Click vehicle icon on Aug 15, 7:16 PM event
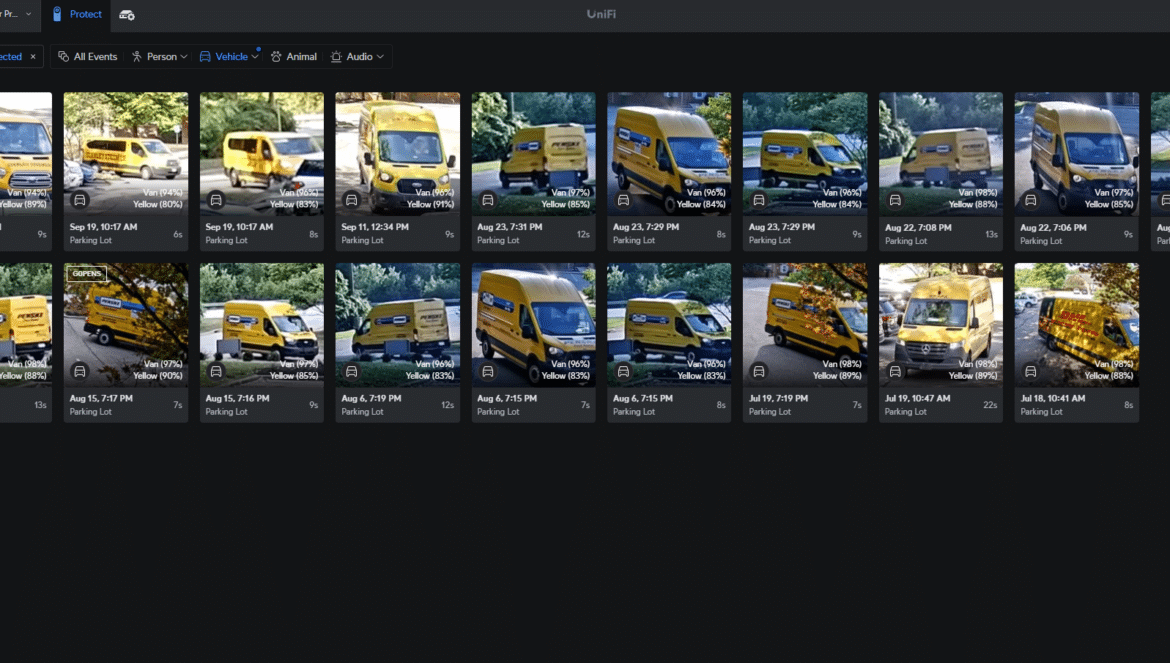The height and width of the screenshot is (663, 1170). tap(216, 371)
